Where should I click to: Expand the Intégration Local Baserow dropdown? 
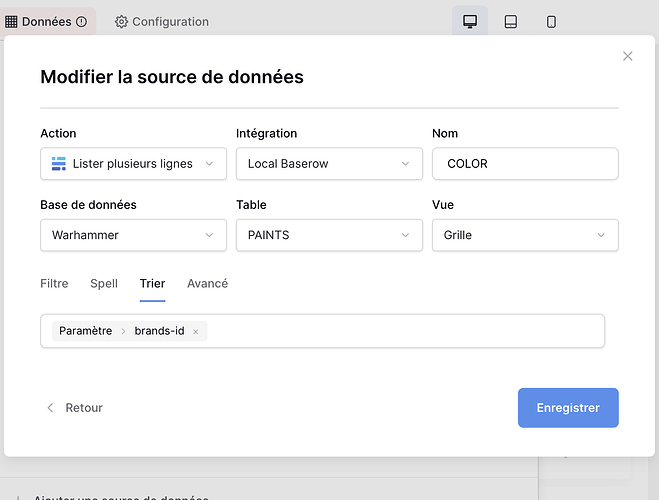pos(328,164)
